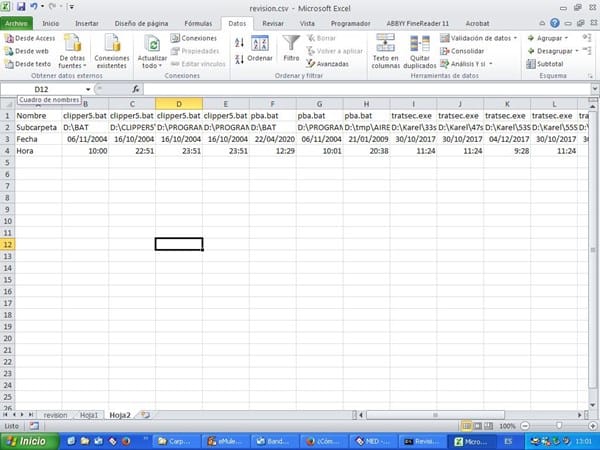
Task: Click Desagrupar button
Action: (550, 51)
